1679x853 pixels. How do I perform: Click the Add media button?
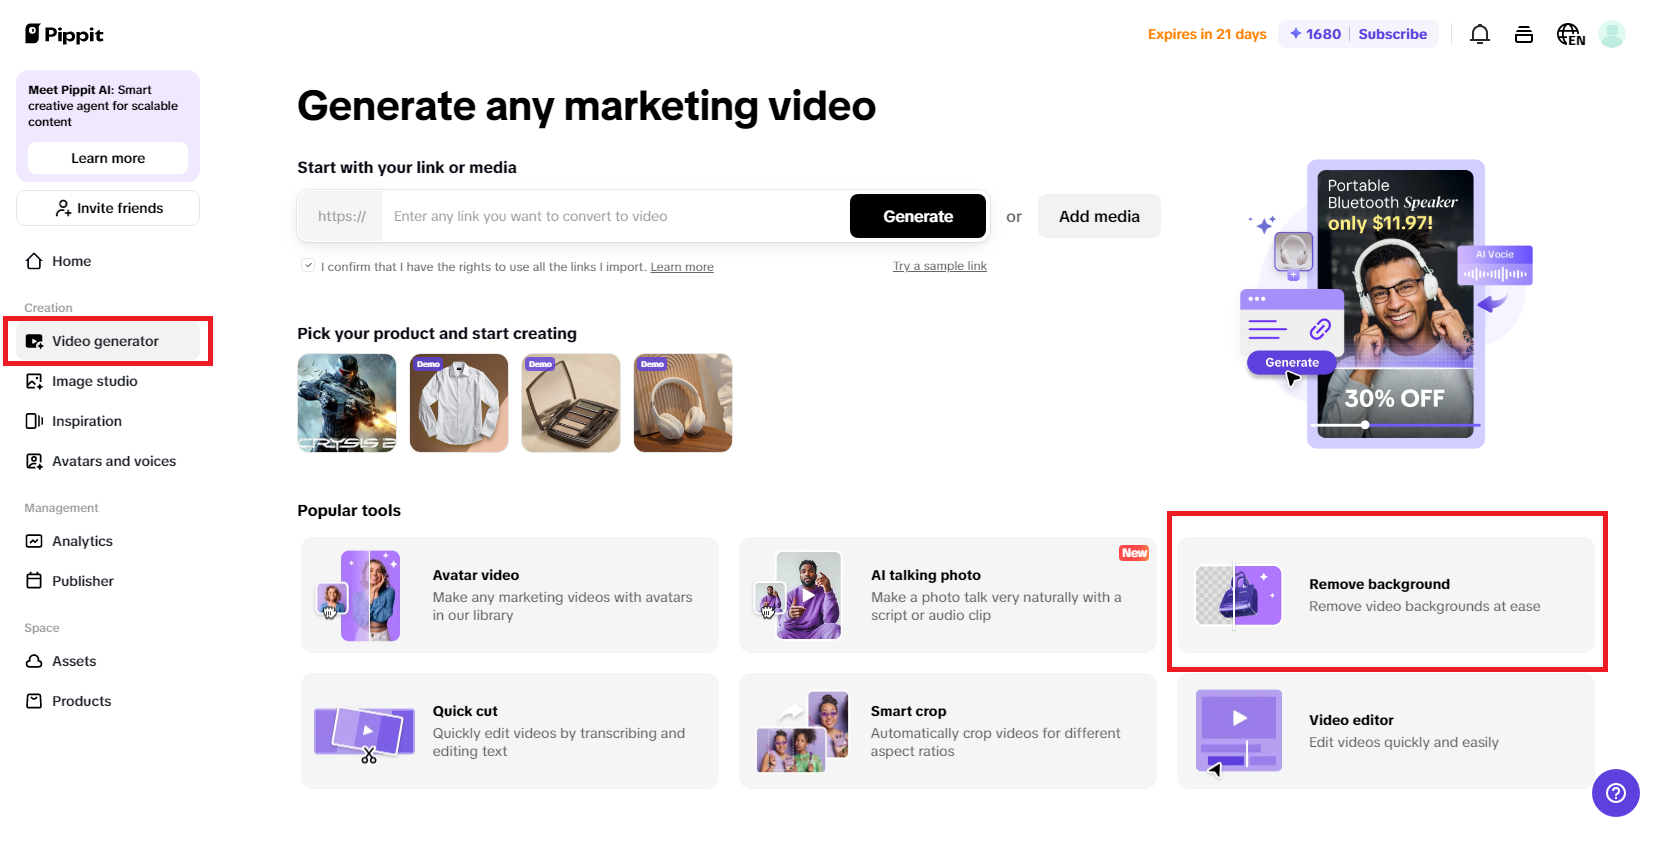(1098, 216)
